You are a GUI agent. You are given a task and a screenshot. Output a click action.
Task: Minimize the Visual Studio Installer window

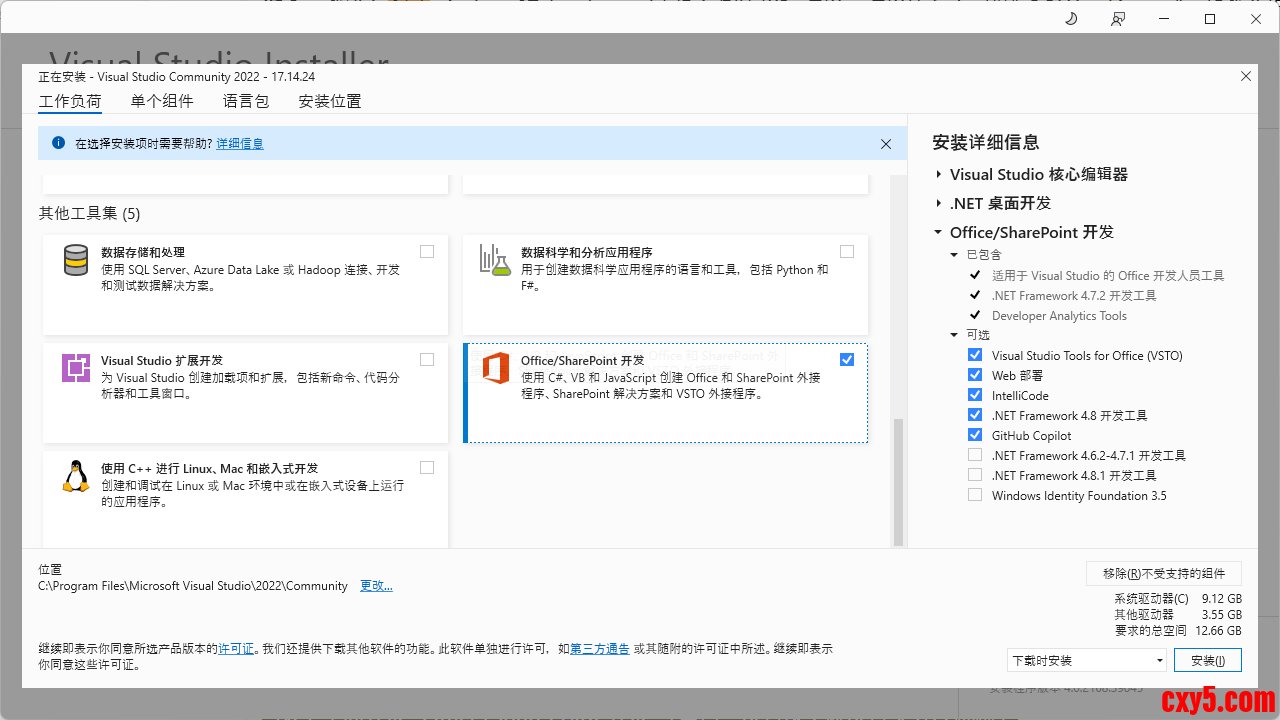[x=1164, y=19]
